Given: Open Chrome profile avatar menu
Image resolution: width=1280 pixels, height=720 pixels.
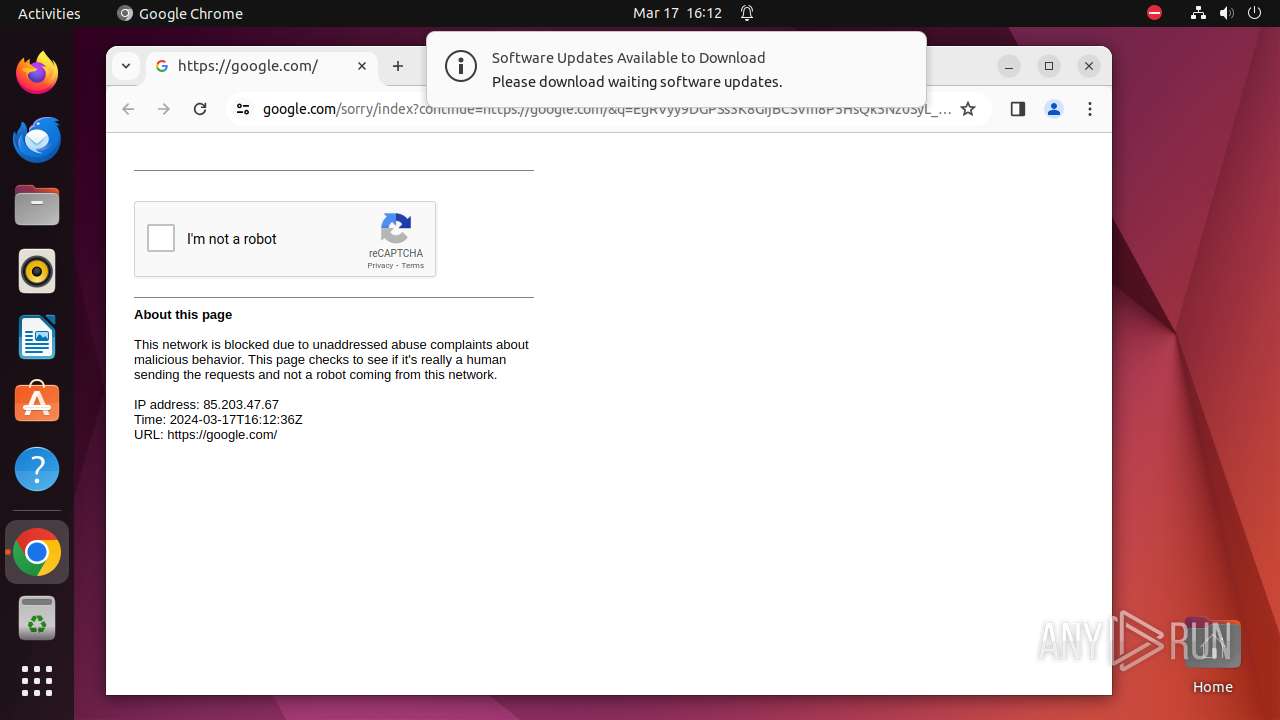Looking at the screenshot, I should (1054, 109).
